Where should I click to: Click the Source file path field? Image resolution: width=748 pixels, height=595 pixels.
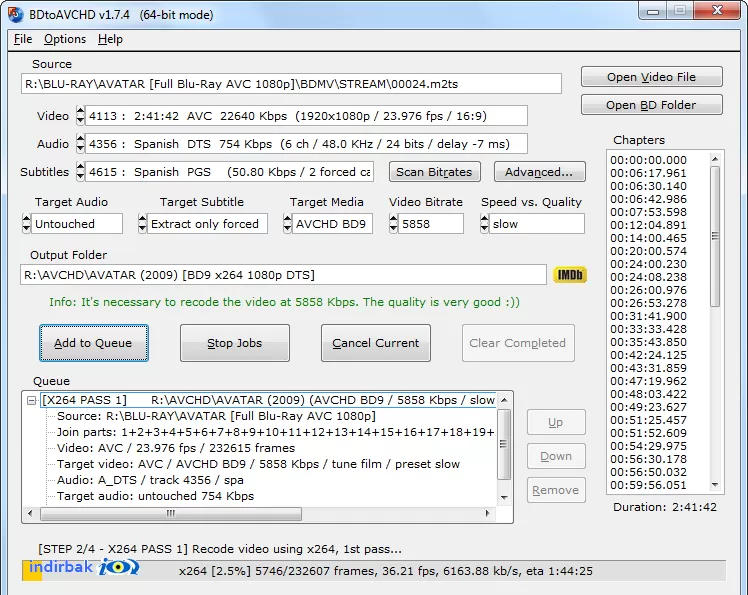pos(291,84)
